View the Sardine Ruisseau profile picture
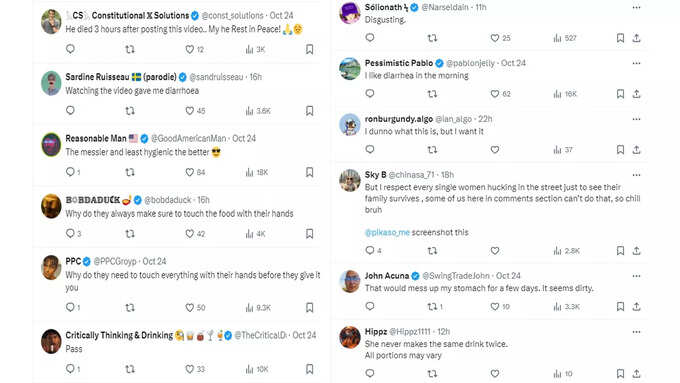This screenshot has width=680, height=383. tap(51, 83)
